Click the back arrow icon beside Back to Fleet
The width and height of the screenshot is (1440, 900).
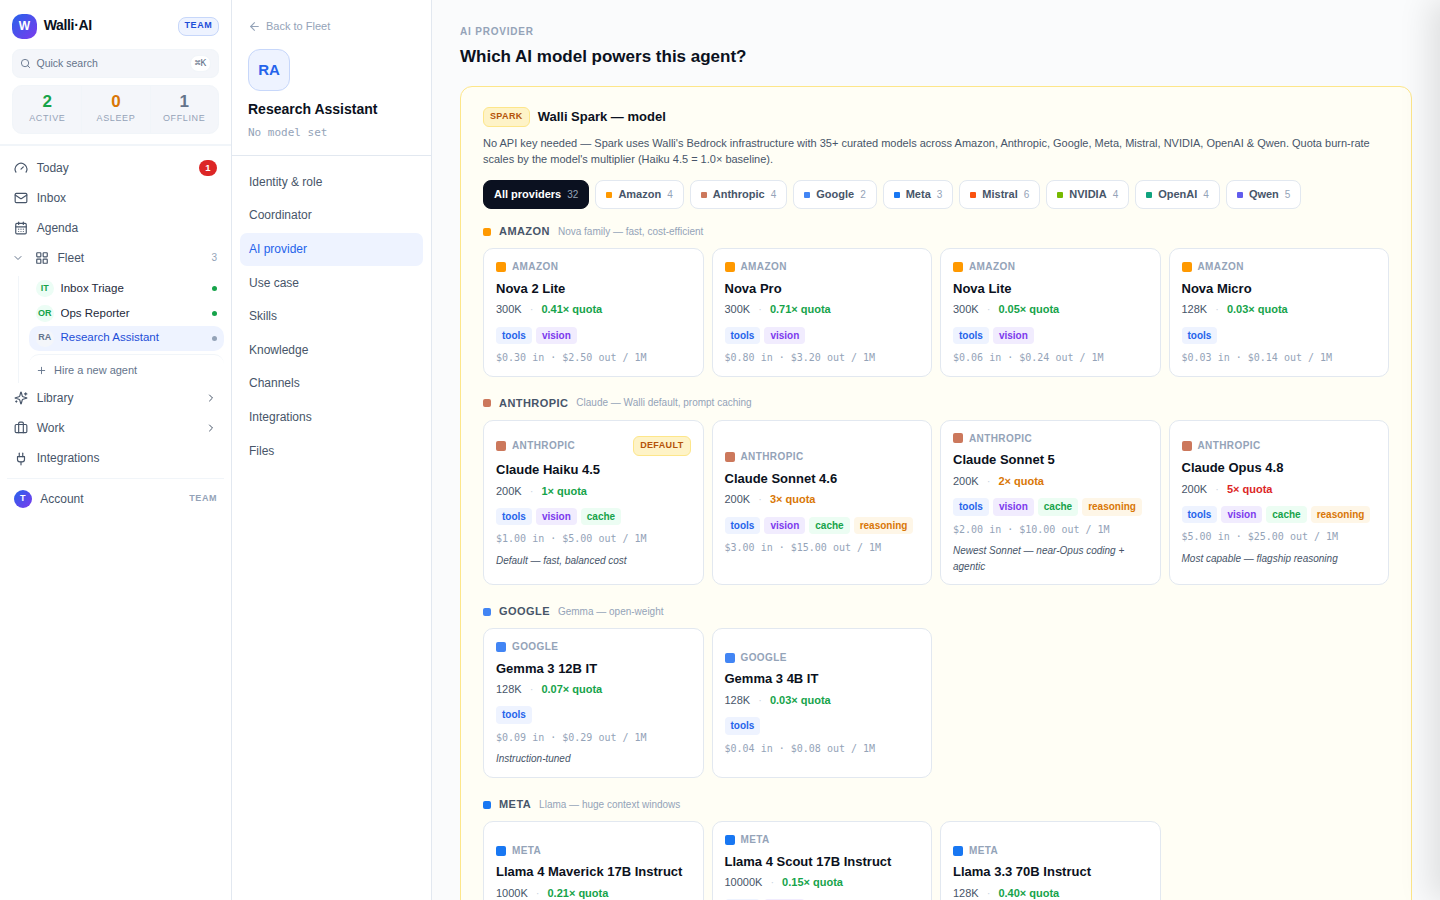[254, 26]
